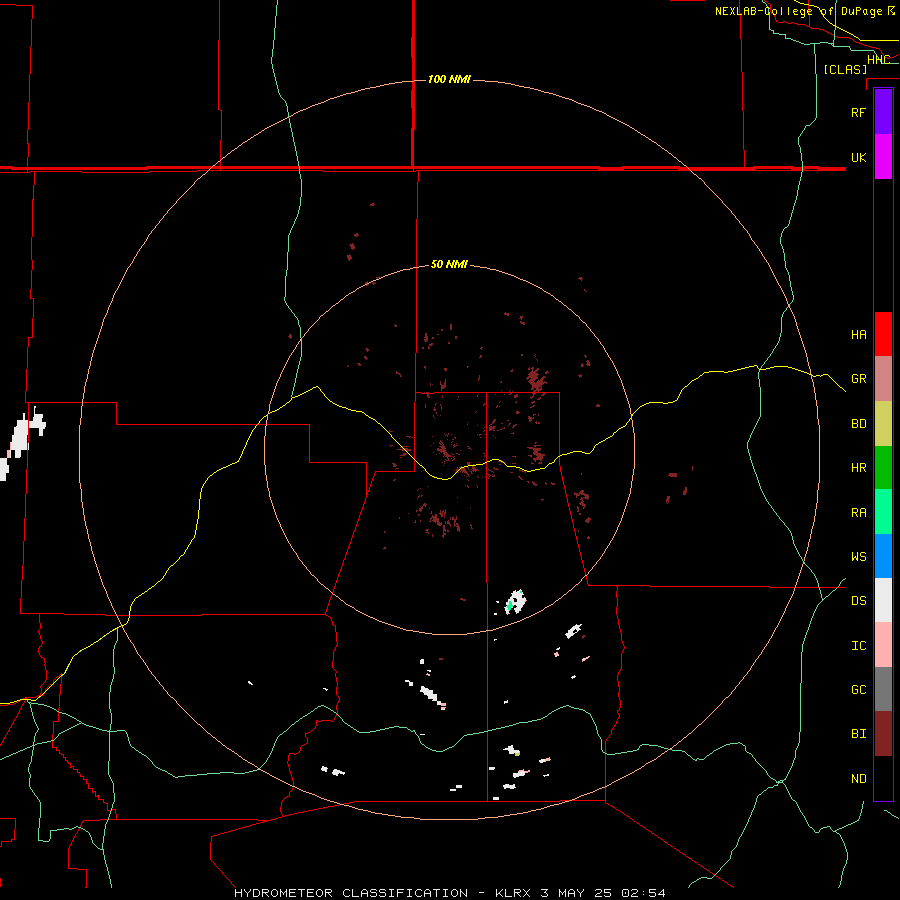Click the 50 NMI range ring label
The height and width of the screenshot is (900, 900).
(x=449, y=265)
